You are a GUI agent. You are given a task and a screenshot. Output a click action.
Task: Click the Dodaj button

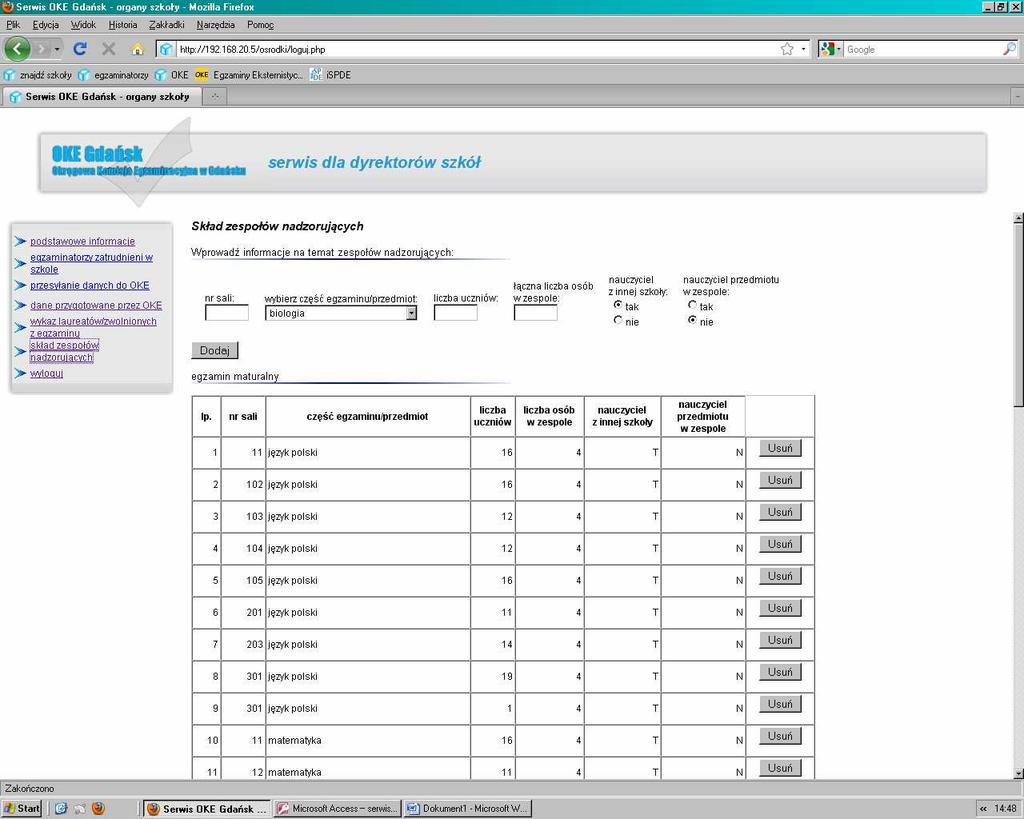215,350
